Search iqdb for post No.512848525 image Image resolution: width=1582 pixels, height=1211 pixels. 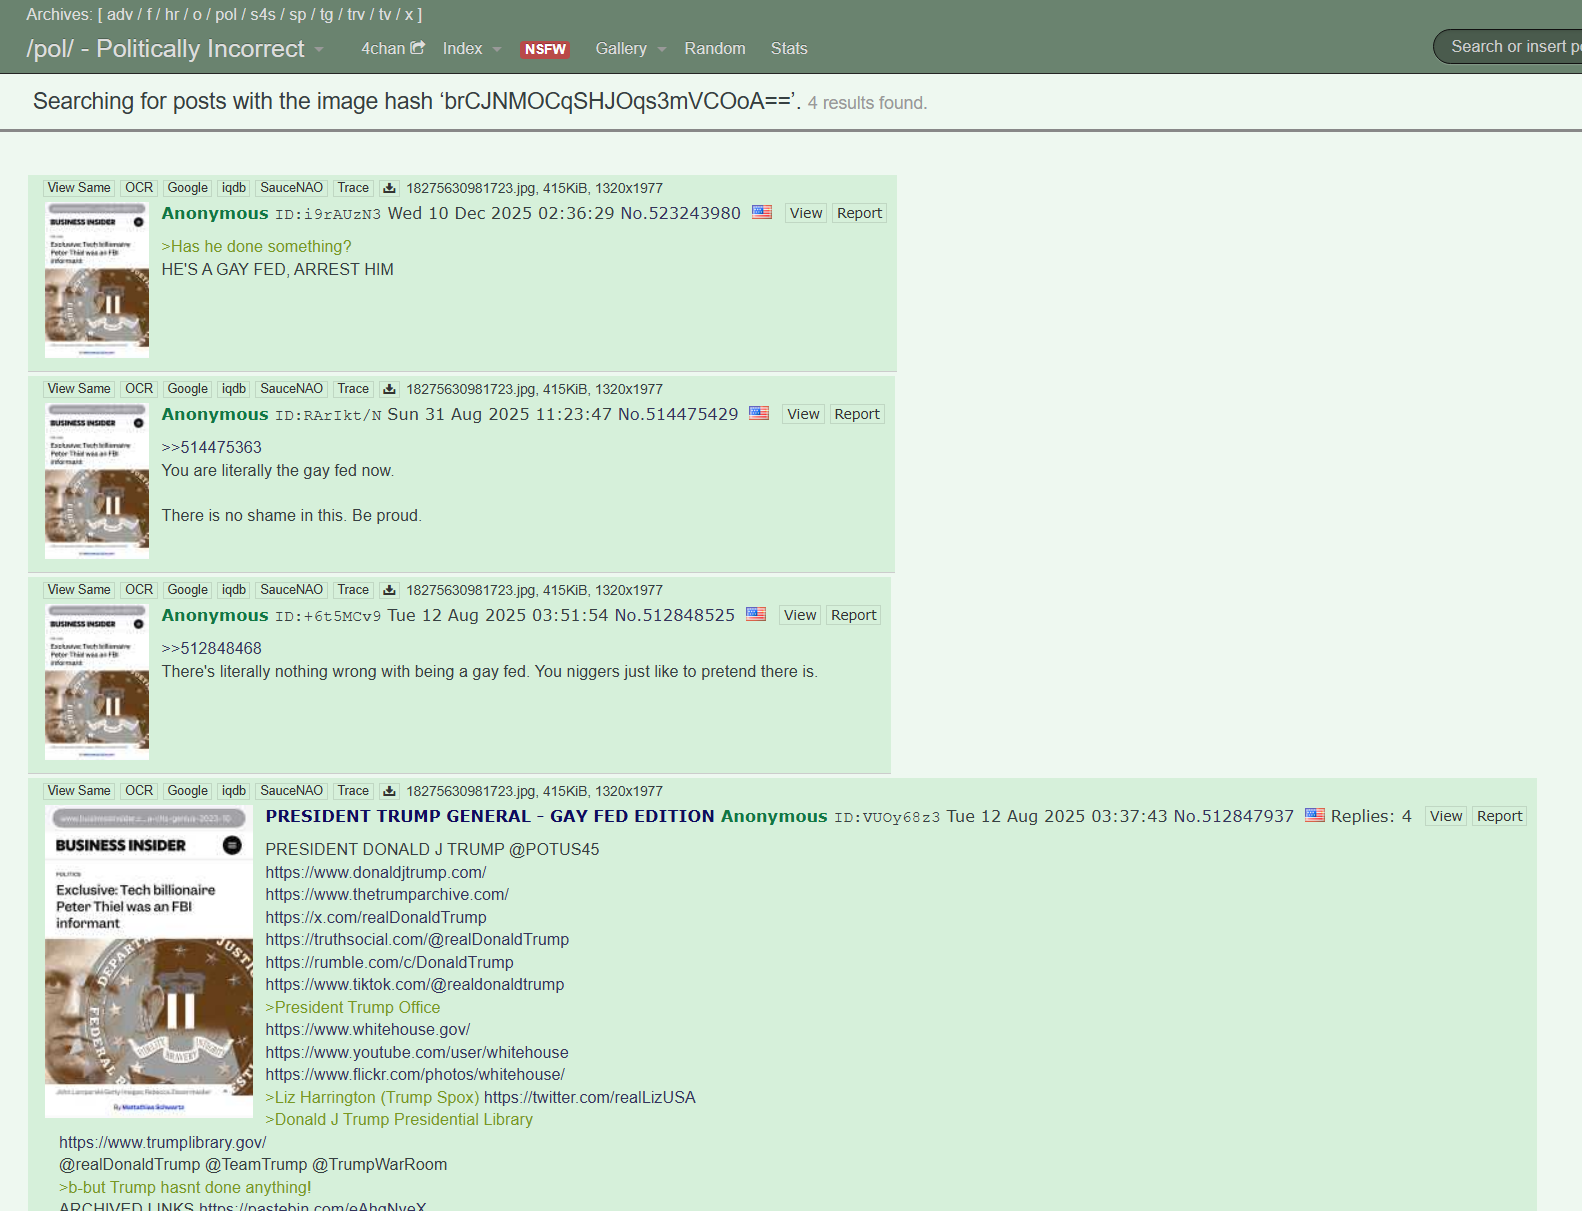(234, 590)
